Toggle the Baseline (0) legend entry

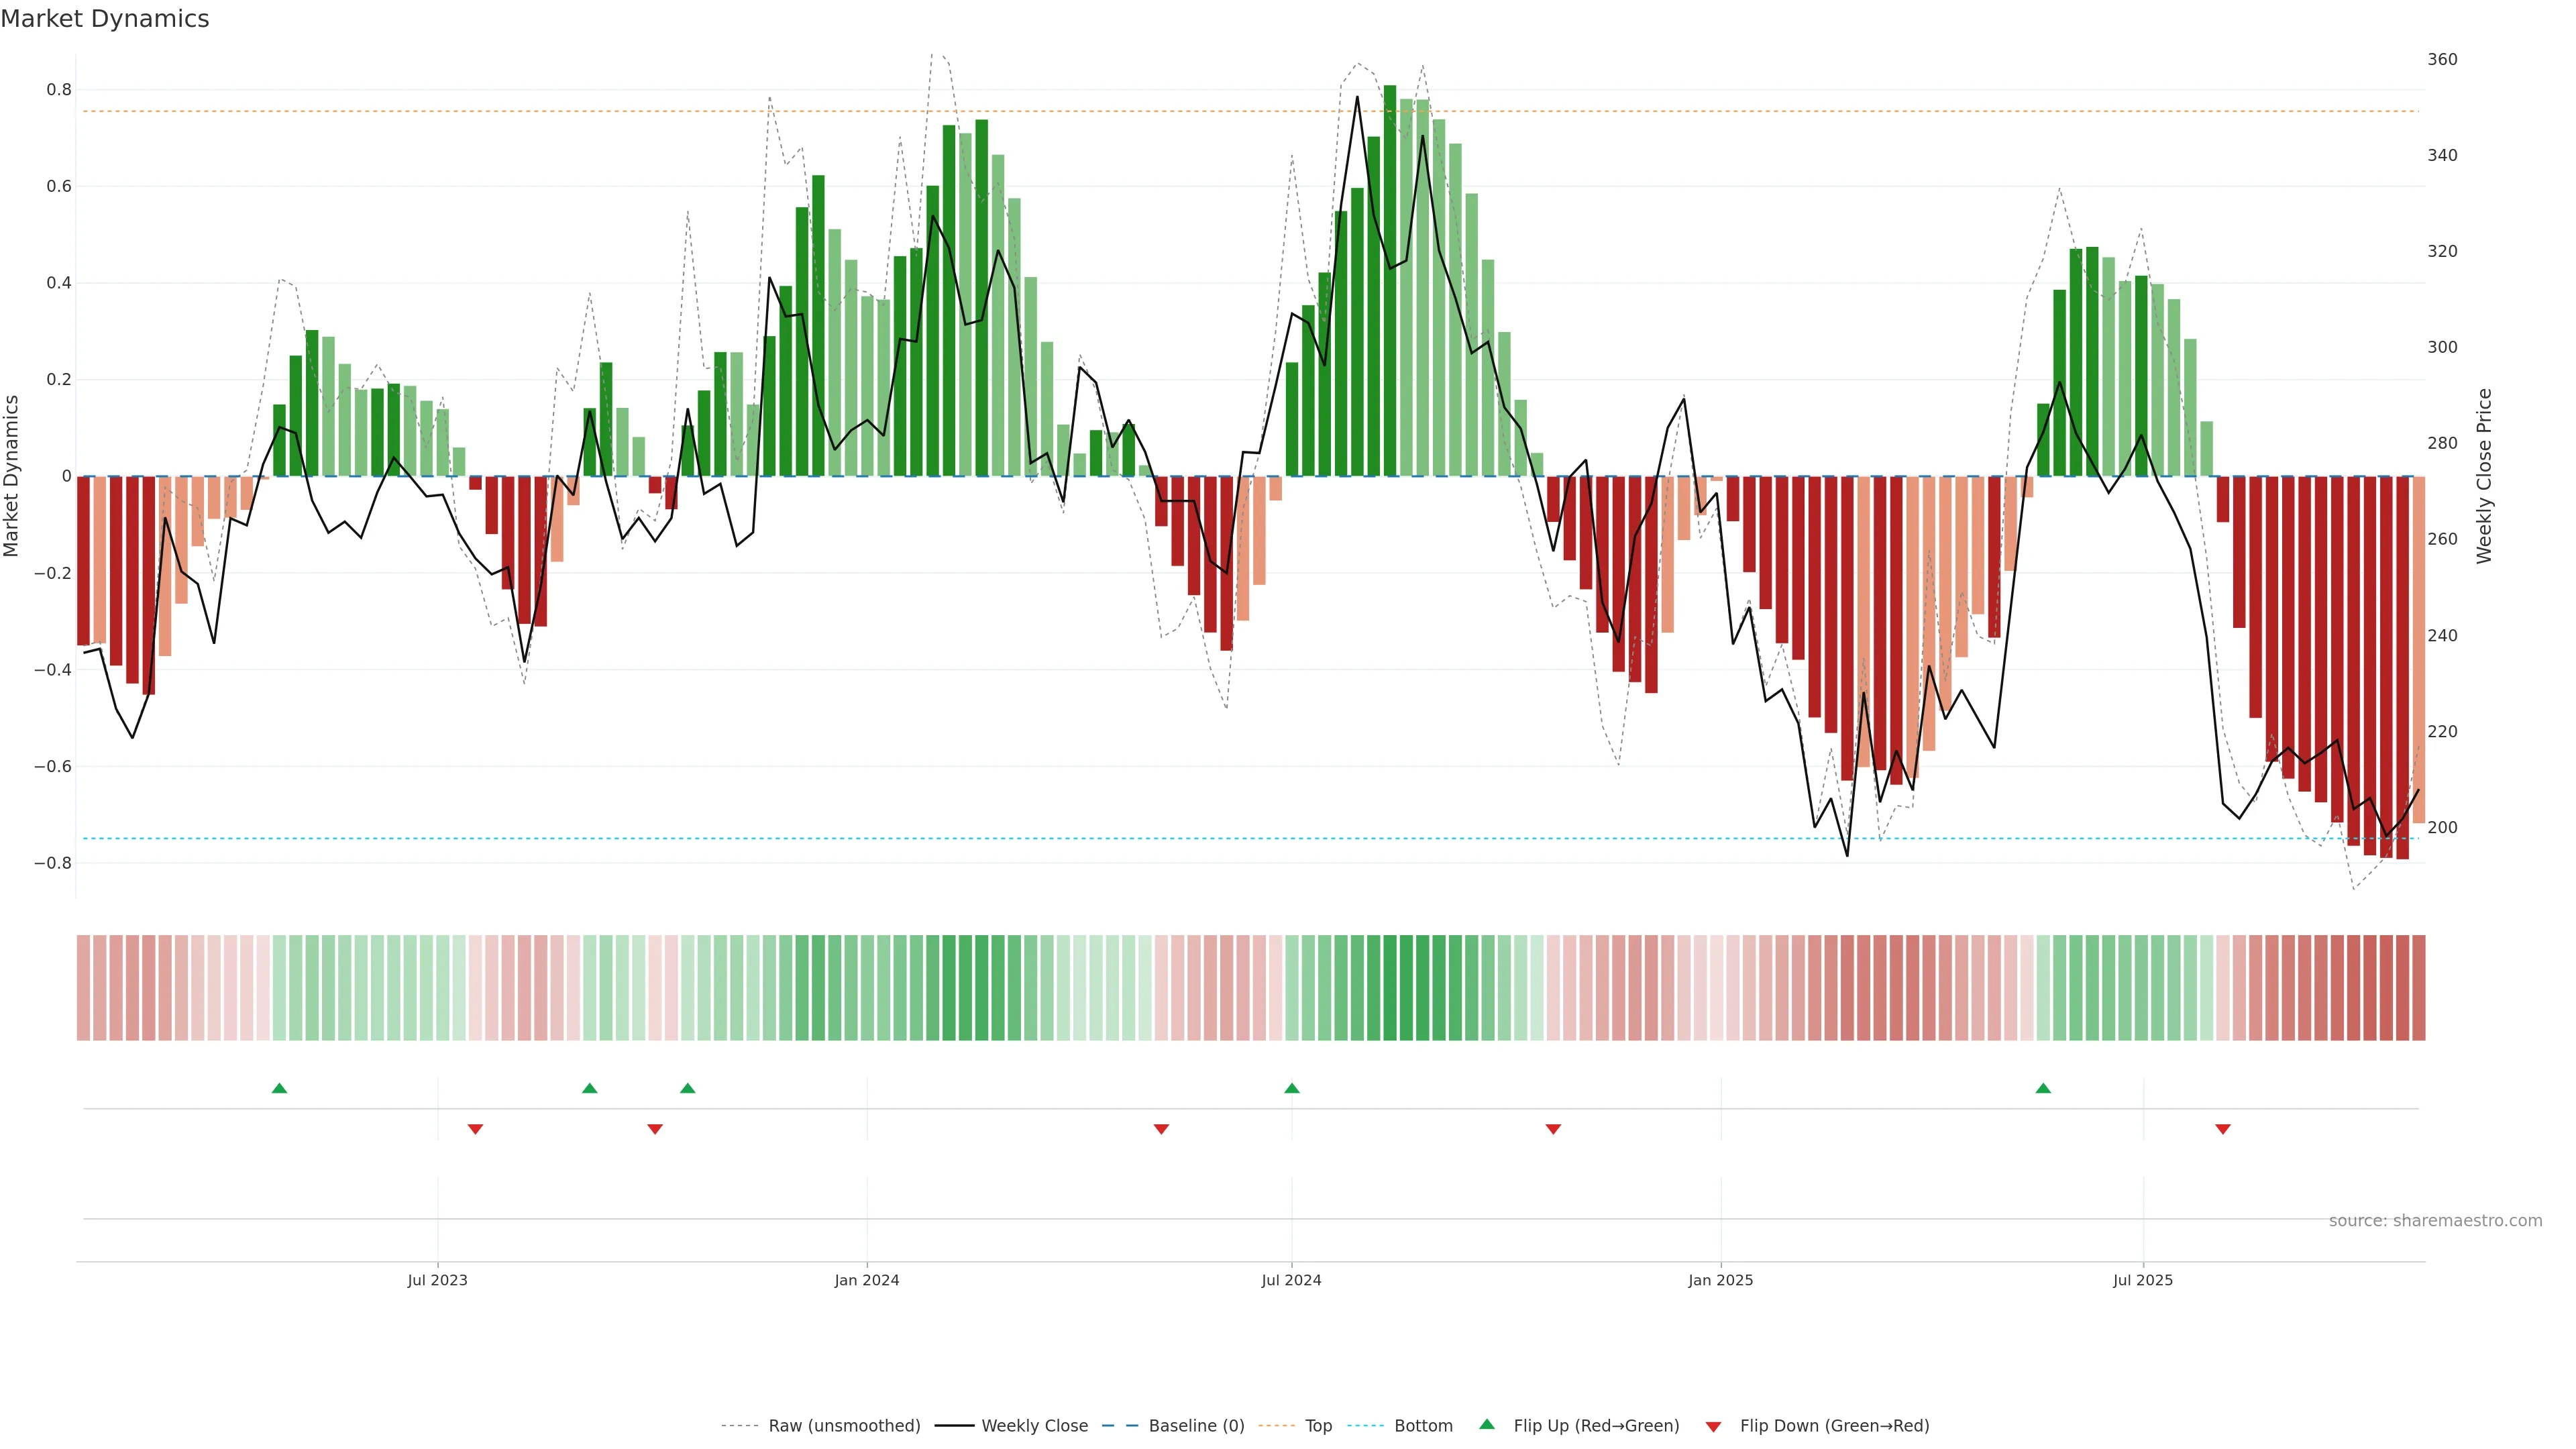(1196, 1426)
